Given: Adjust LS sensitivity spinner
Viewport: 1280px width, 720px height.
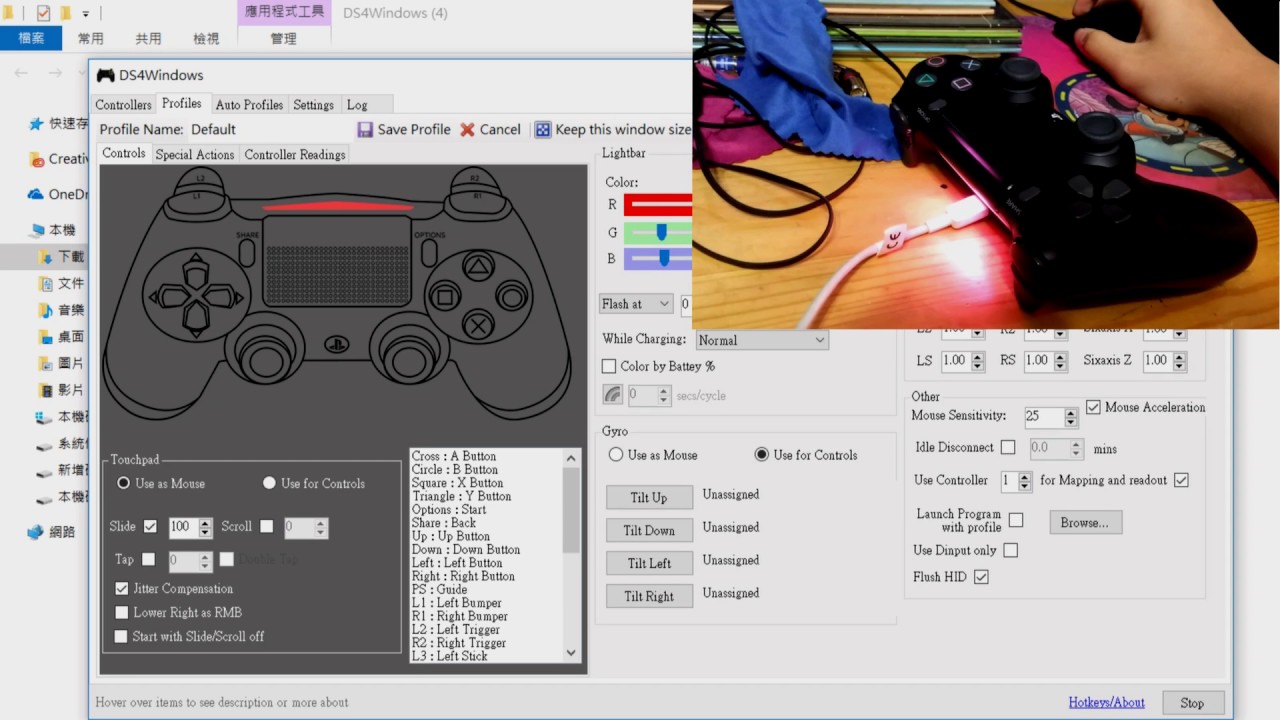Looking at the screenshot, I should click(x=977, y=361).
